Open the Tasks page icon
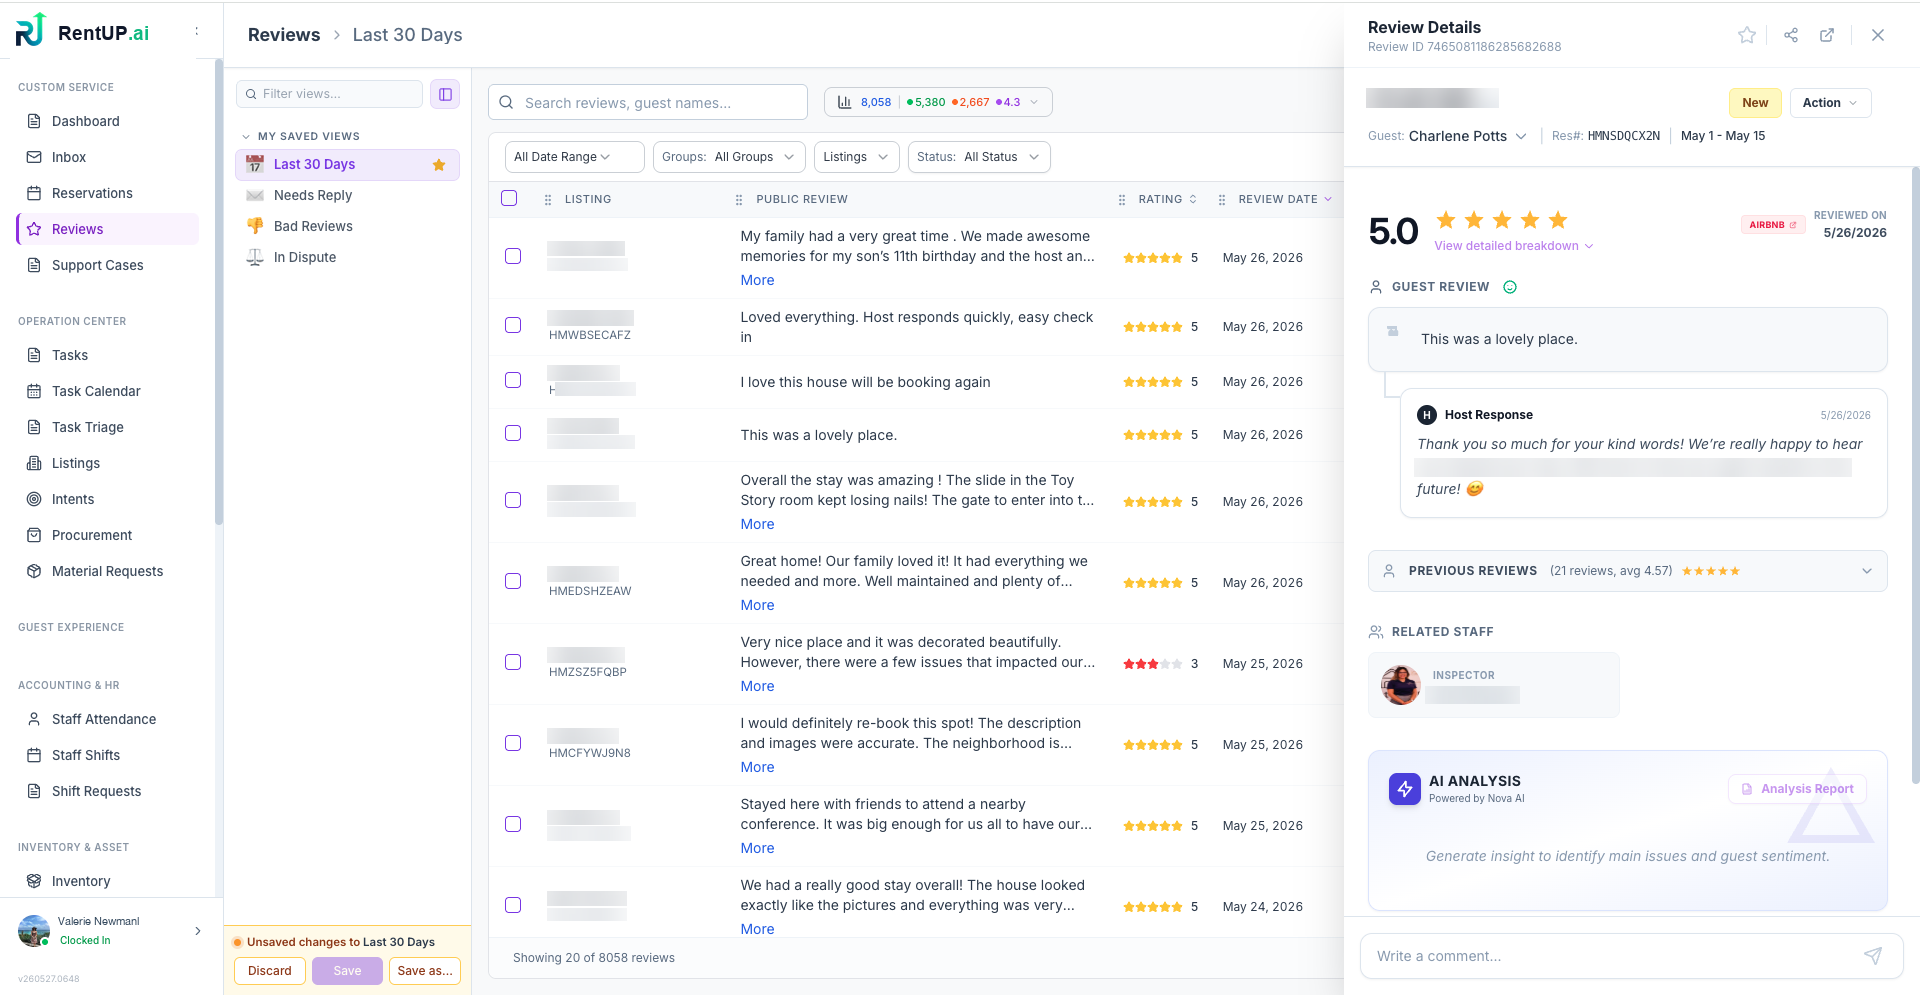This screenshot has width=1920, height=995. [x=34, y=355]
